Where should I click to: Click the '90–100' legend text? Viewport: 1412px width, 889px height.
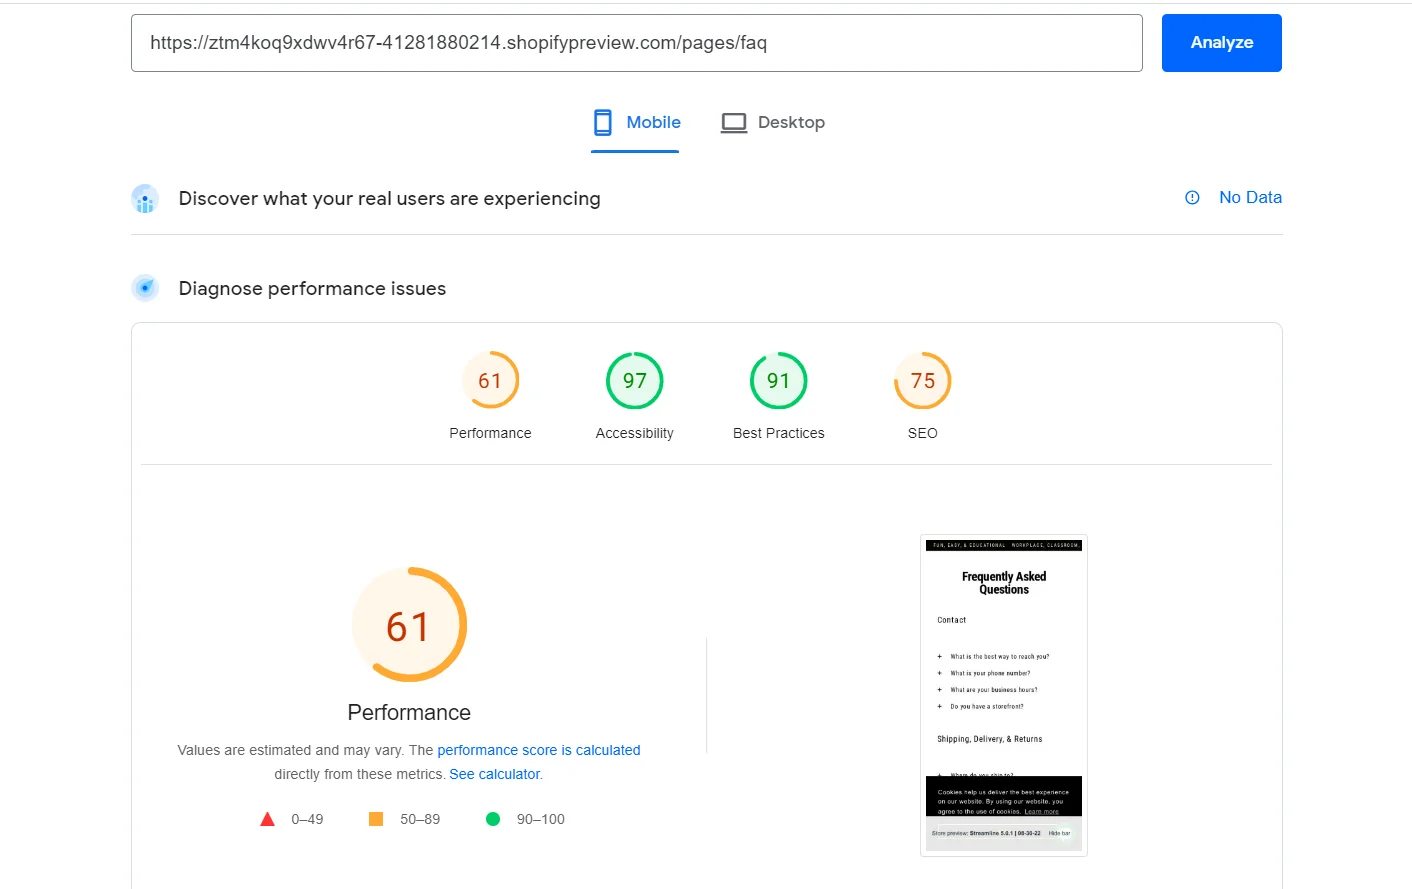coord(541,819)
